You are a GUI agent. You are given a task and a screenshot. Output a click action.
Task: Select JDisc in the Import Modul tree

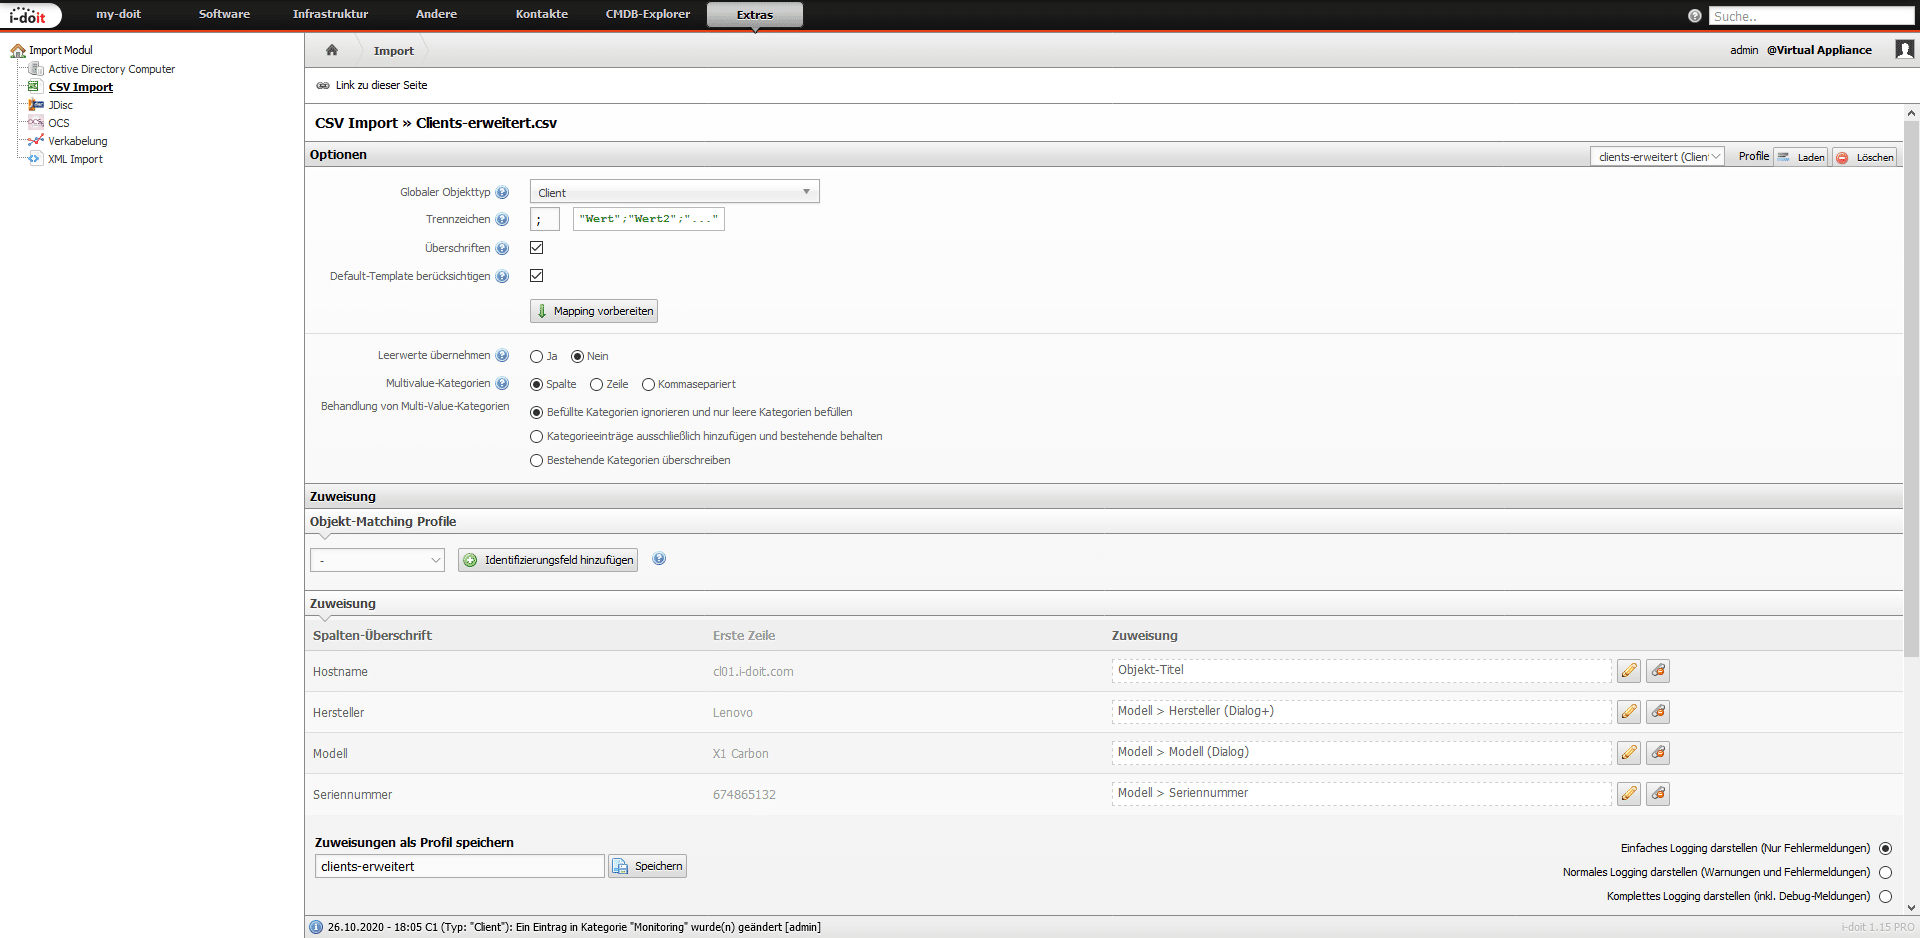[x=61, y=105]
